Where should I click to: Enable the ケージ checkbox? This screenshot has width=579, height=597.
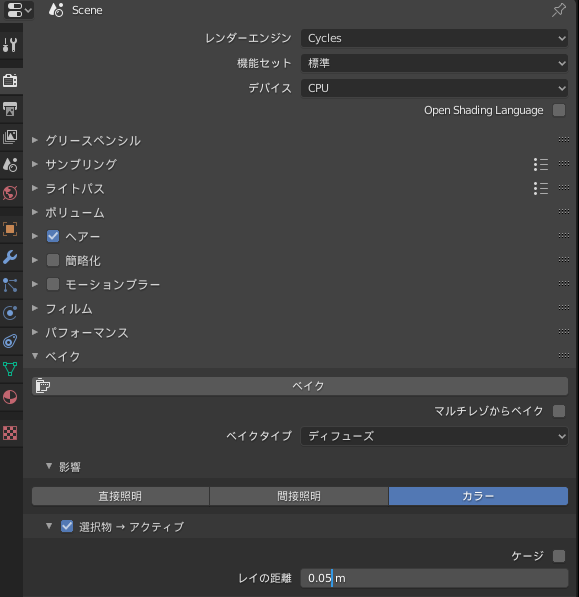point(559,556)
